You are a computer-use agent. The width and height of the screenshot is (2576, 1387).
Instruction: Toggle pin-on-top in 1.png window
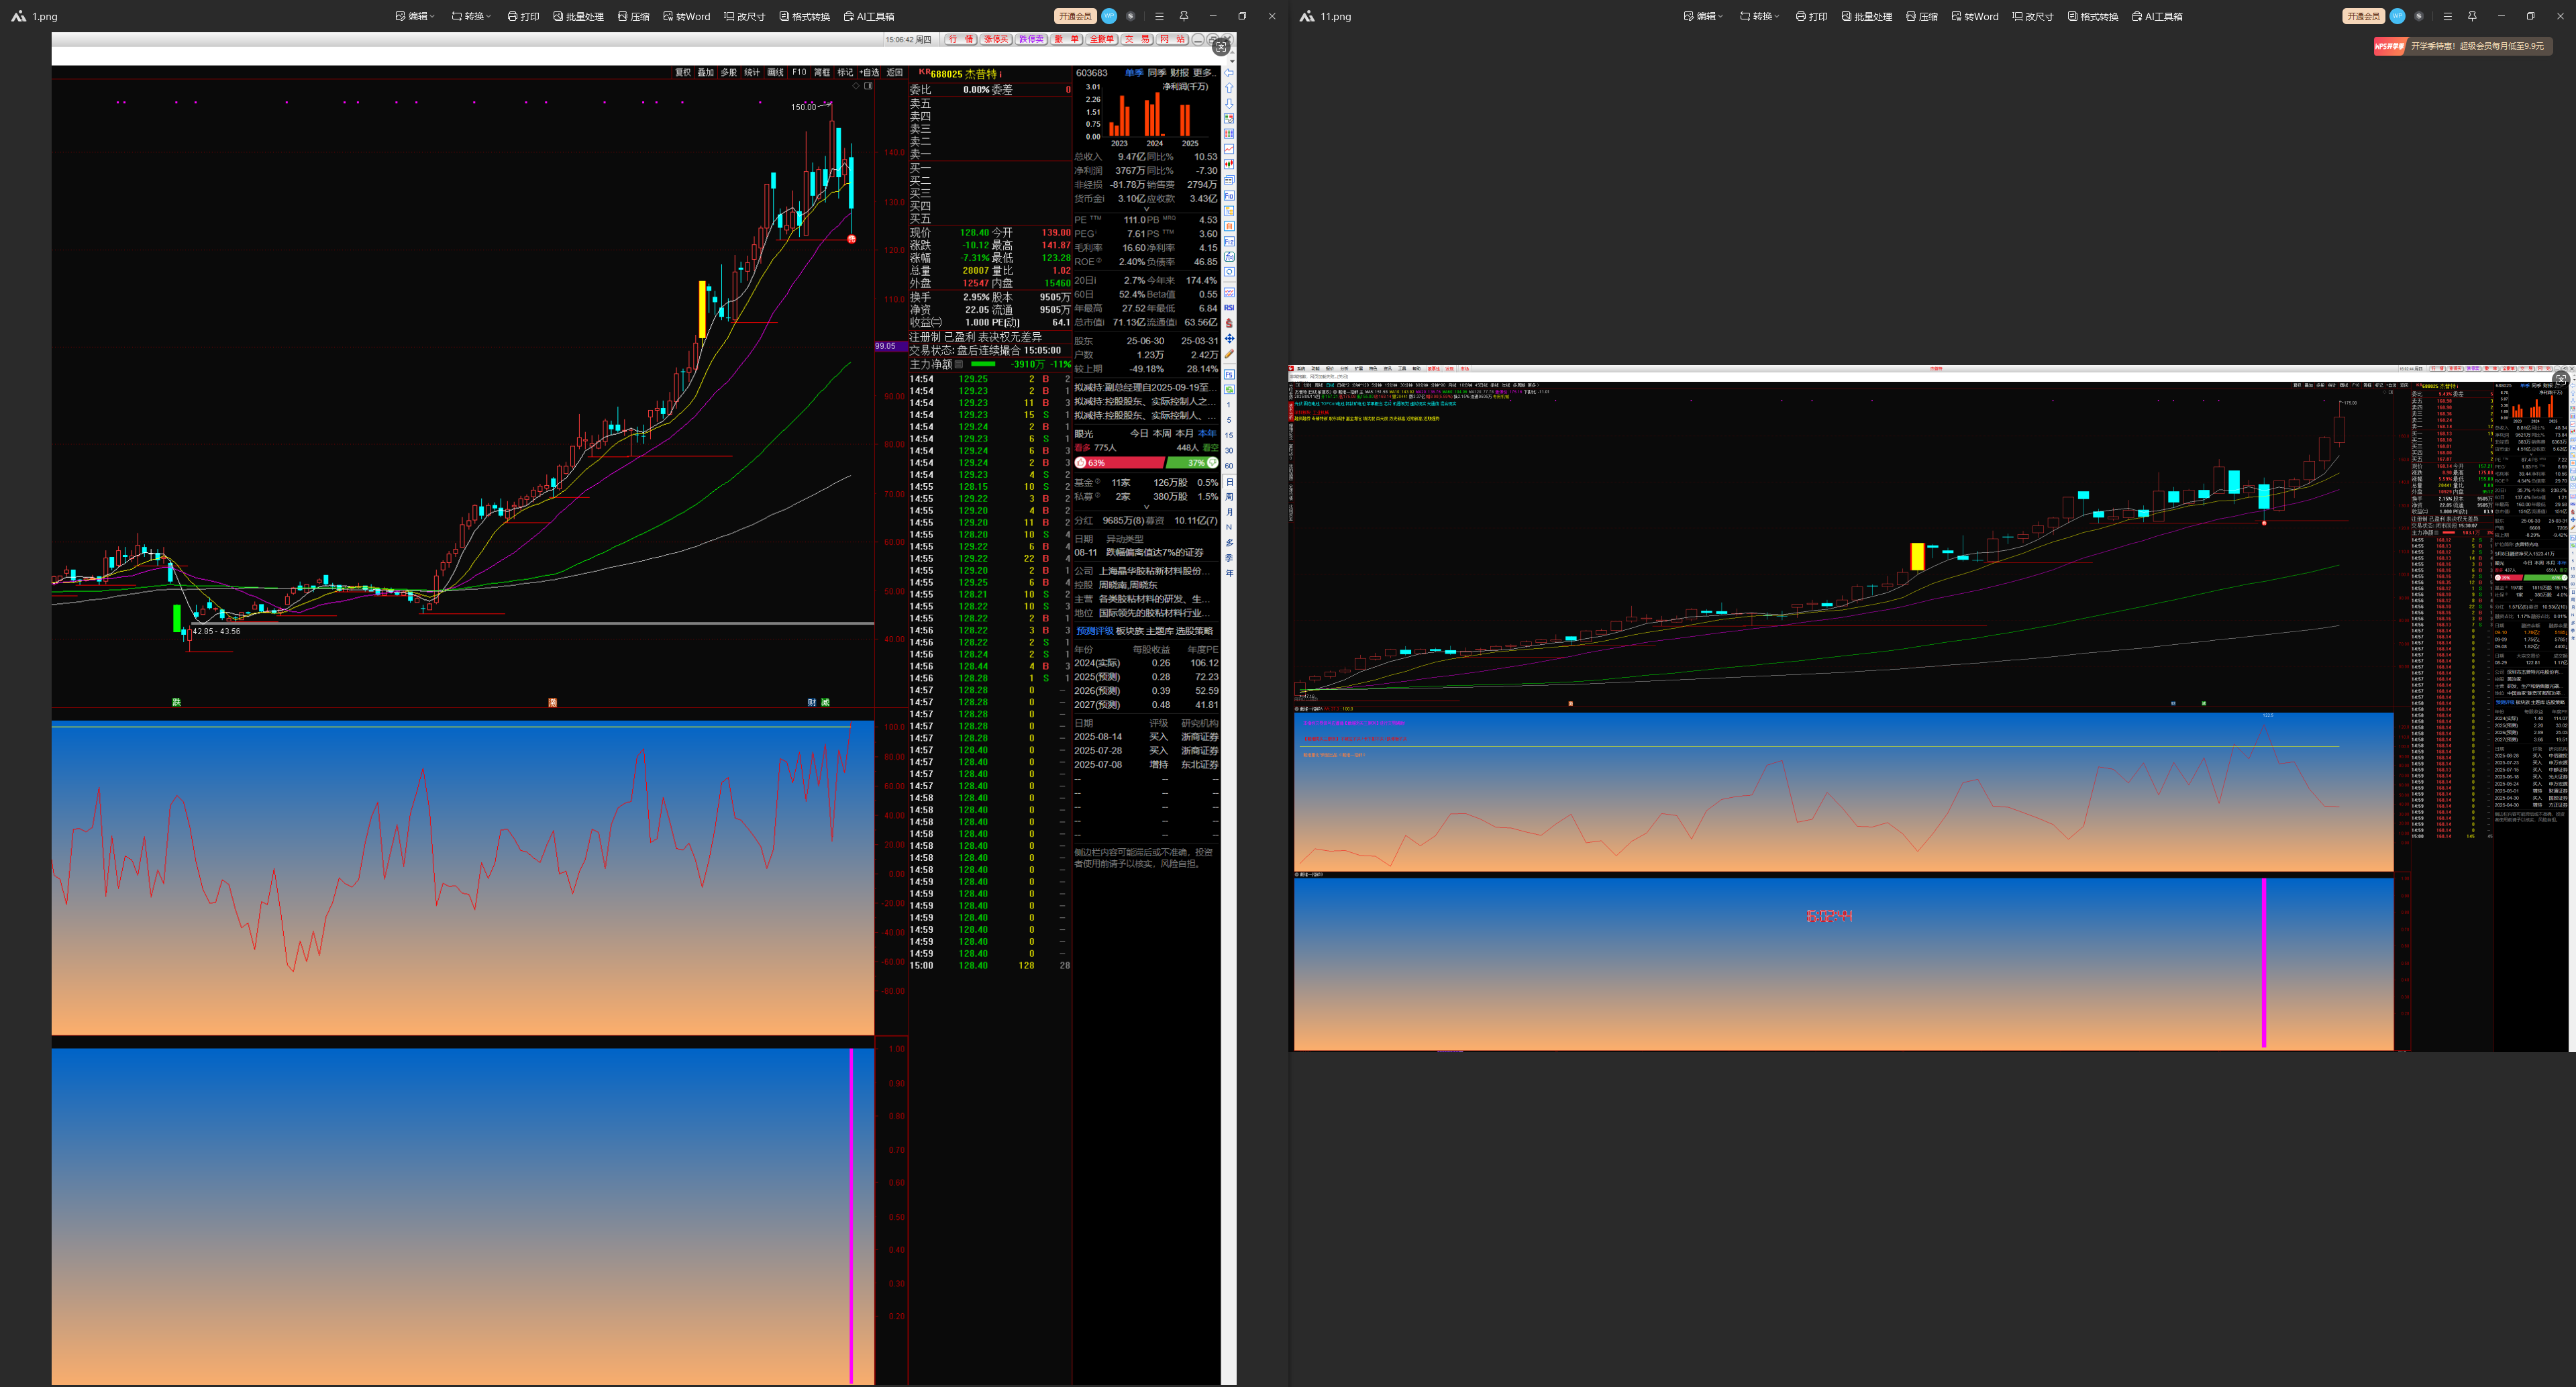click(1184, 16)
